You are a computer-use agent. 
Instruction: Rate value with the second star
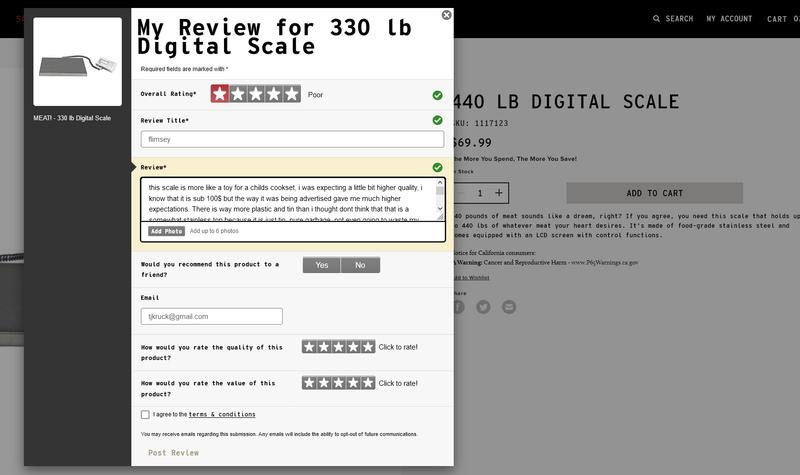point(324,383)
